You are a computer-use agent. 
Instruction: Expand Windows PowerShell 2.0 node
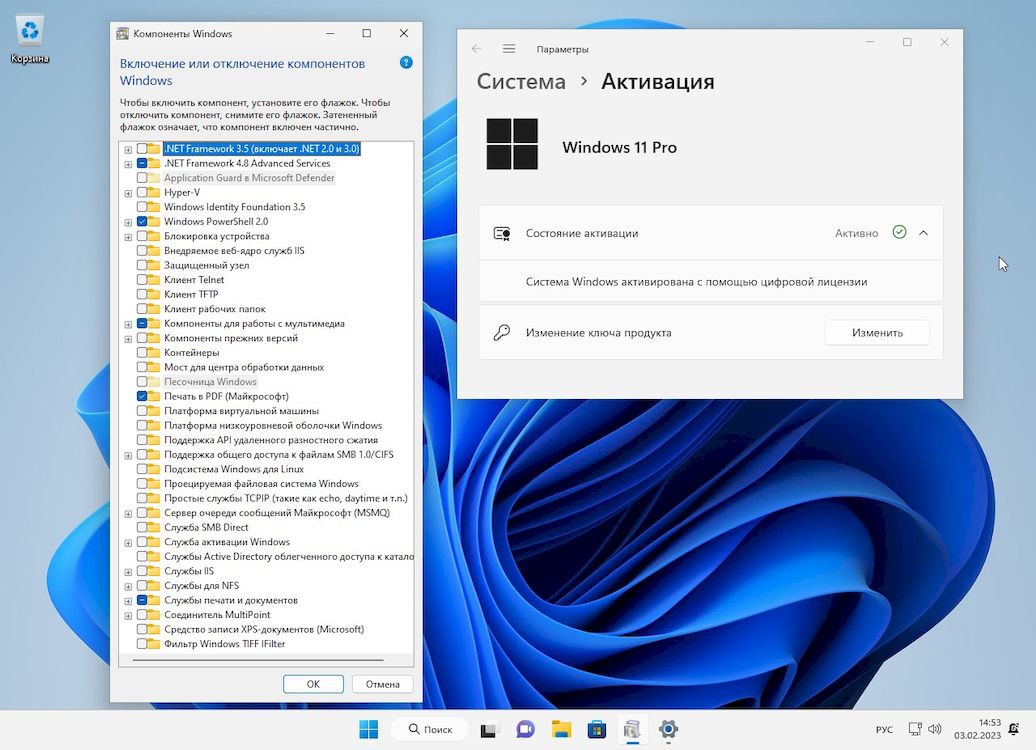pos(128,222)
